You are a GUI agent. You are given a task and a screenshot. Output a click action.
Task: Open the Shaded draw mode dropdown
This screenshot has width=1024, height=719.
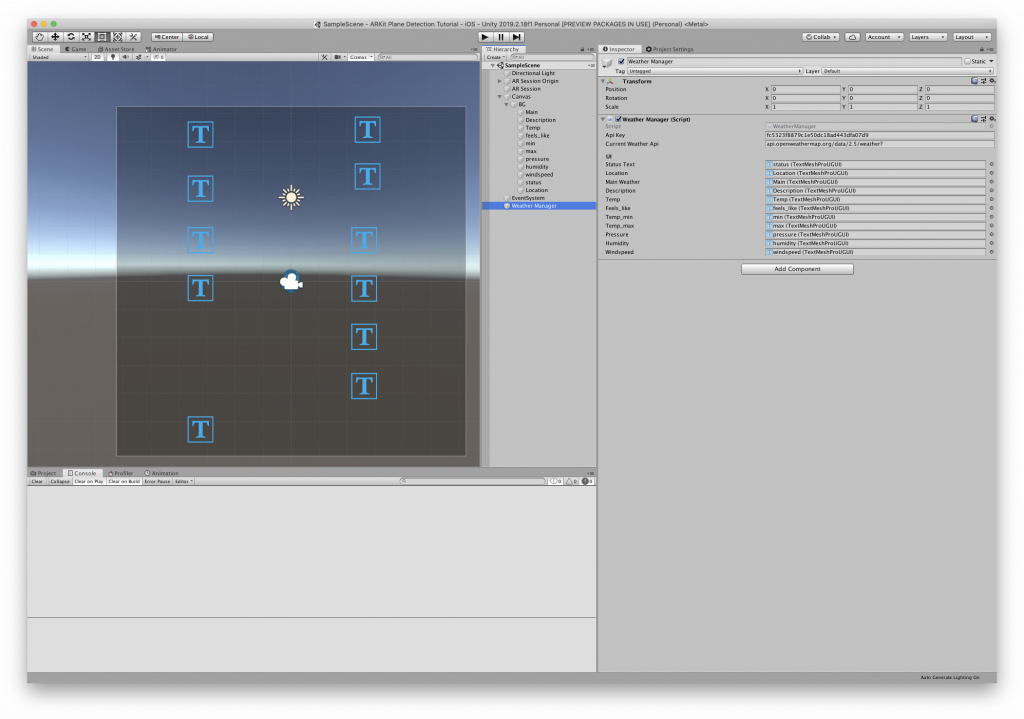pyautogui.click(x=59, y=57)
